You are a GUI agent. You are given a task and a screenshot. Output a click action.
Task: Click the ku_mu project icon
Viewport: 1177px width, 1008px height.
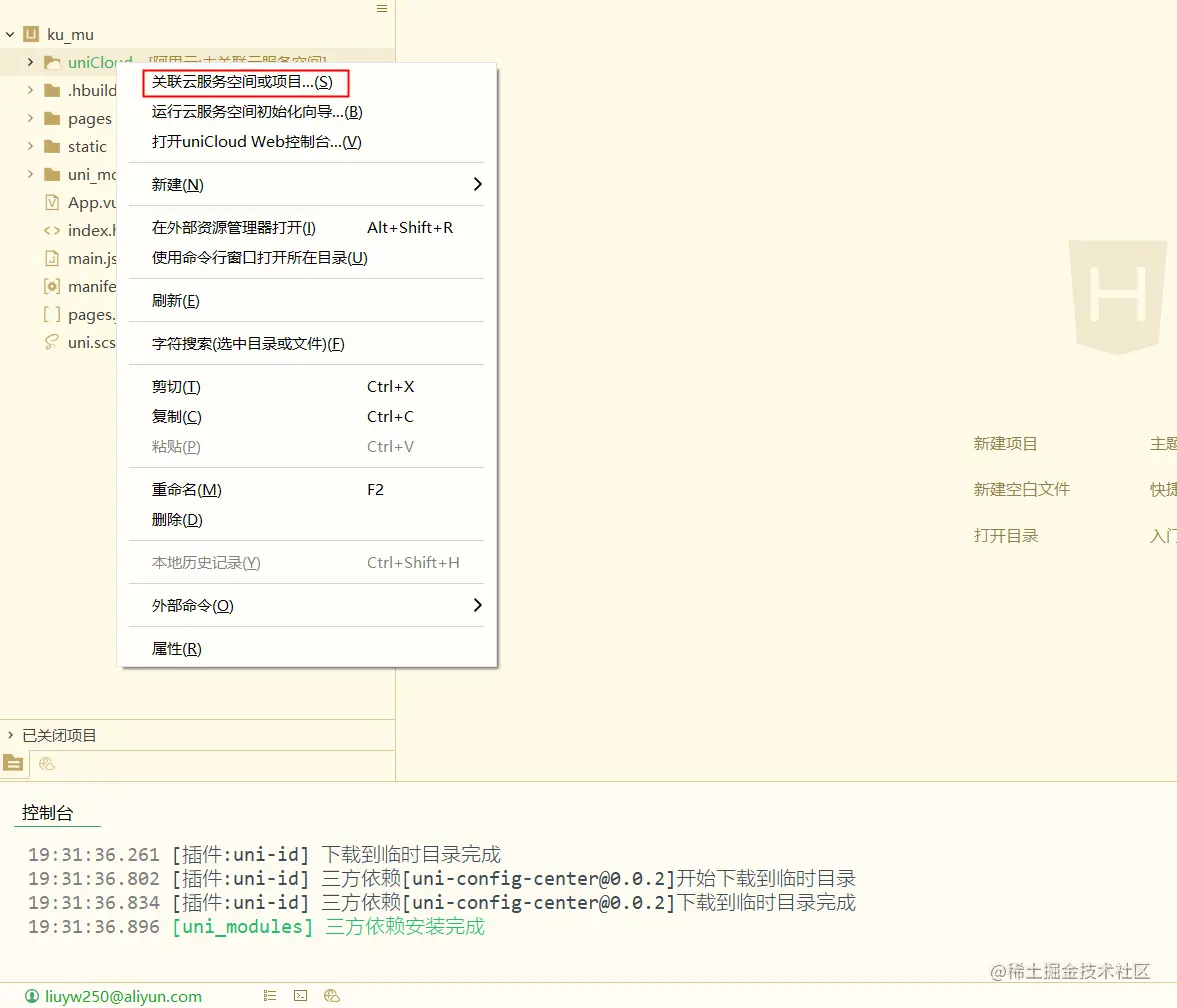click(x=31, y=34)
